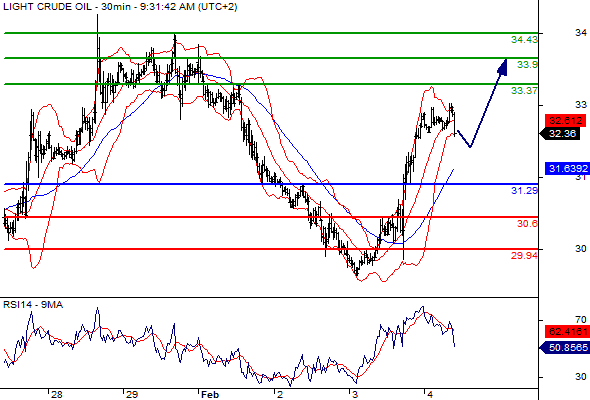Click the red 30.6 support label
This screenshot has width=590, height=400.
click(x=527, y=224)
